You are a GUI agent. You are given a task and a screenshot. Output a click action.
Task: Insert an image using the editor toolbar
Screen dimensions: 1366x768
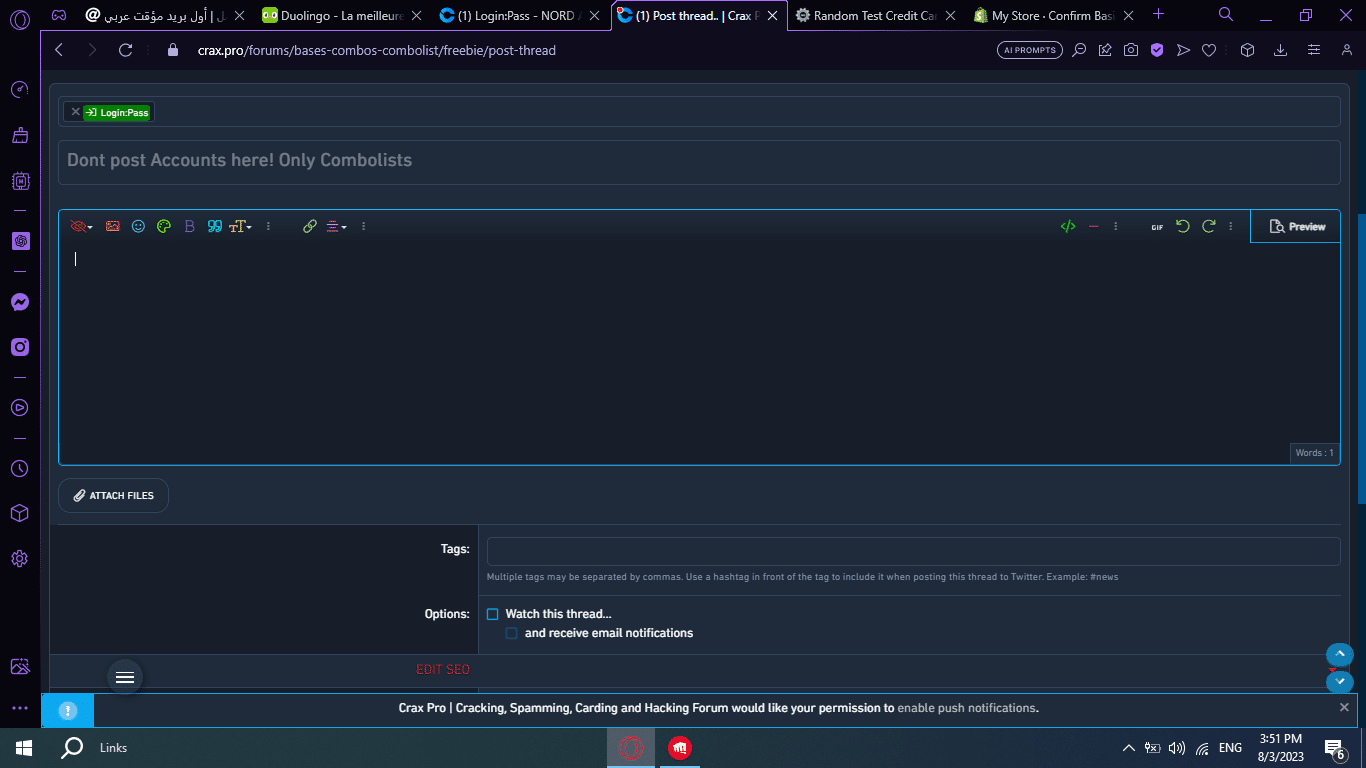(x=113, y=227)
